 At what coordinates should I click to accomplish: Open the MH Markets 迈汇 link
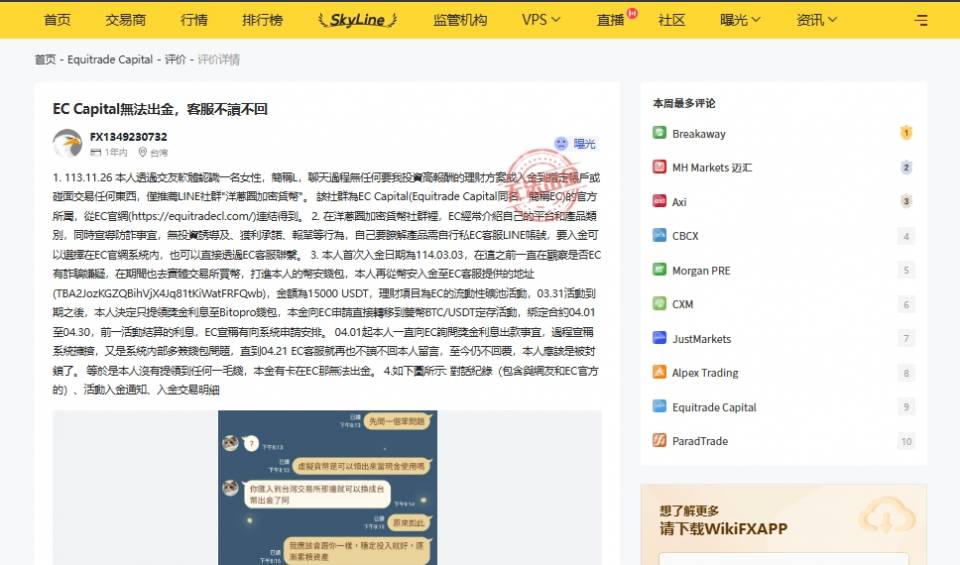point(711,168)
